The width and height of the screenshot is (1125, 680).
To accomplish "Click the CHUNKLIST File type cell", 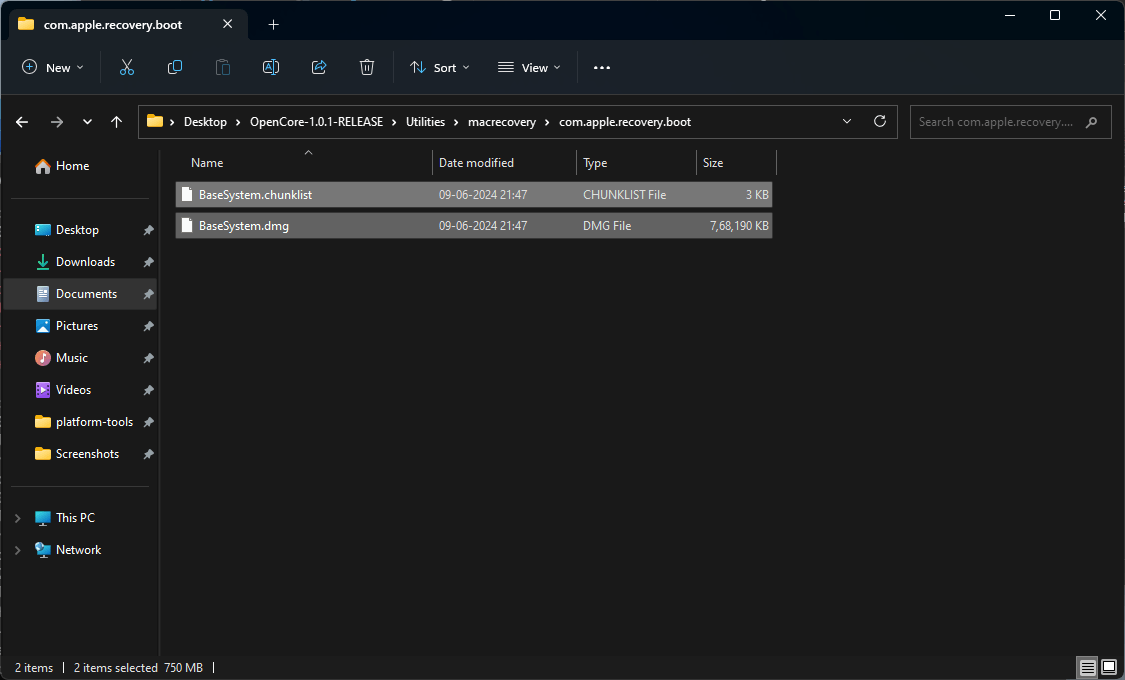I will click(624, 194).
